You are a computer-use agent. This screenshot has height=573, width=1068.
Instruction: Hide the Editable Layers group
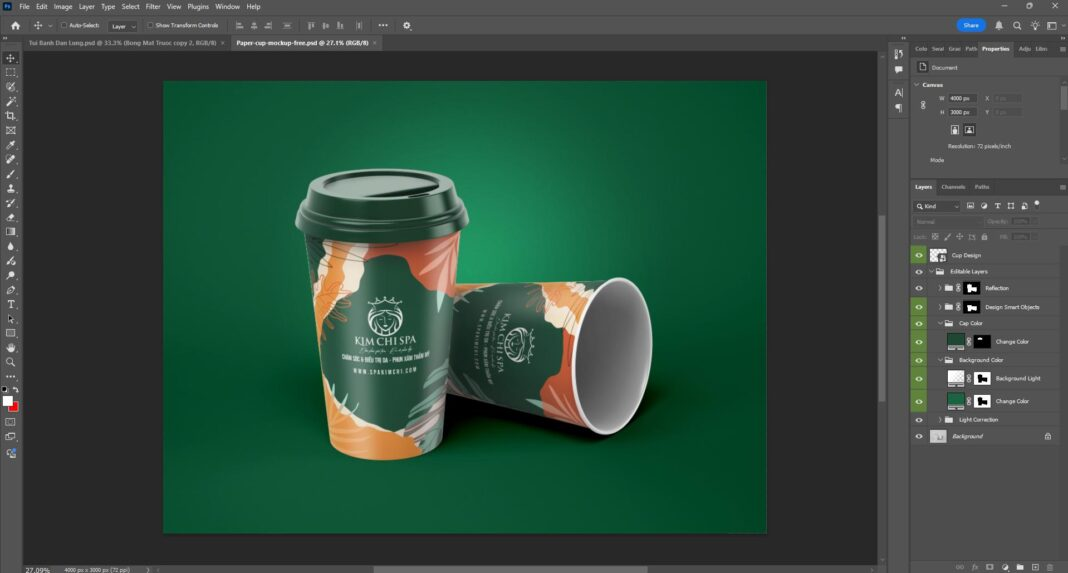[x=919, y=272]
